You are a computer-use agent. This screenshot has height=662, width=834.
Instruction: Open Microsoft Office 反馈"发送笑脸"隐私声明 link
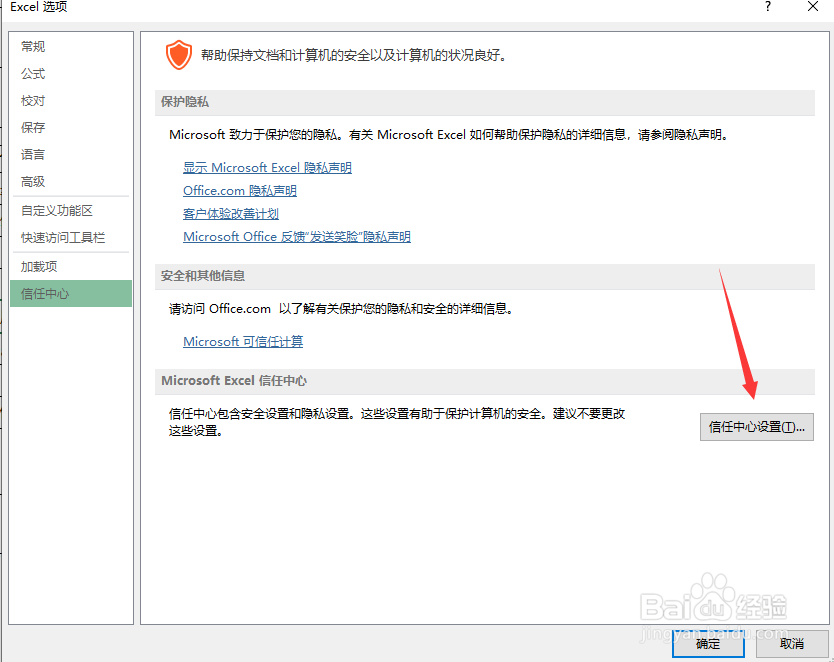(297, 237)
